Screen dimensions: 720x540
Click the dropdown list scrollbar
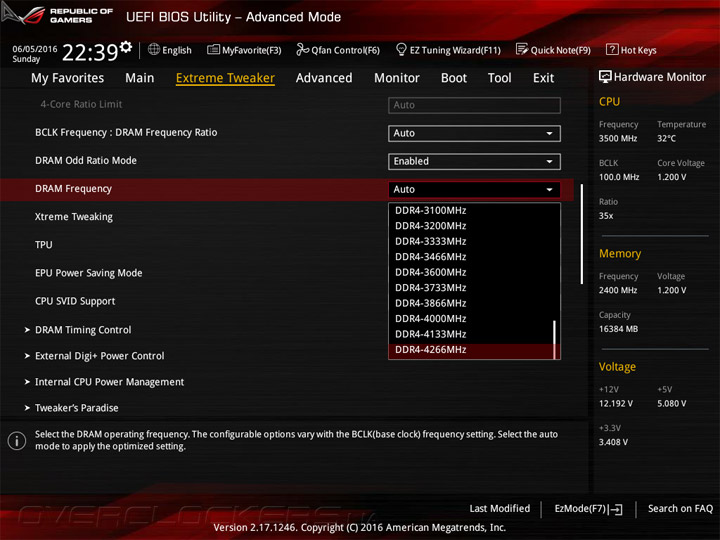coord(555,339)
